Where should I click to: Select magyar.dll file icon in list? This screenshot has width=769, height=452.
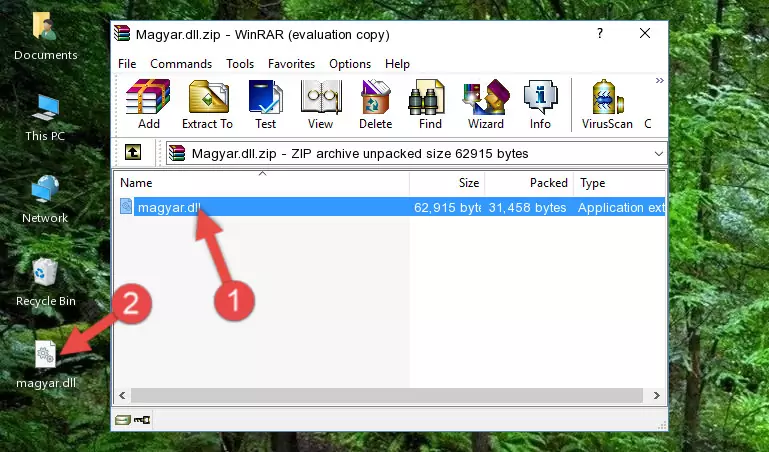pos(126,207)
